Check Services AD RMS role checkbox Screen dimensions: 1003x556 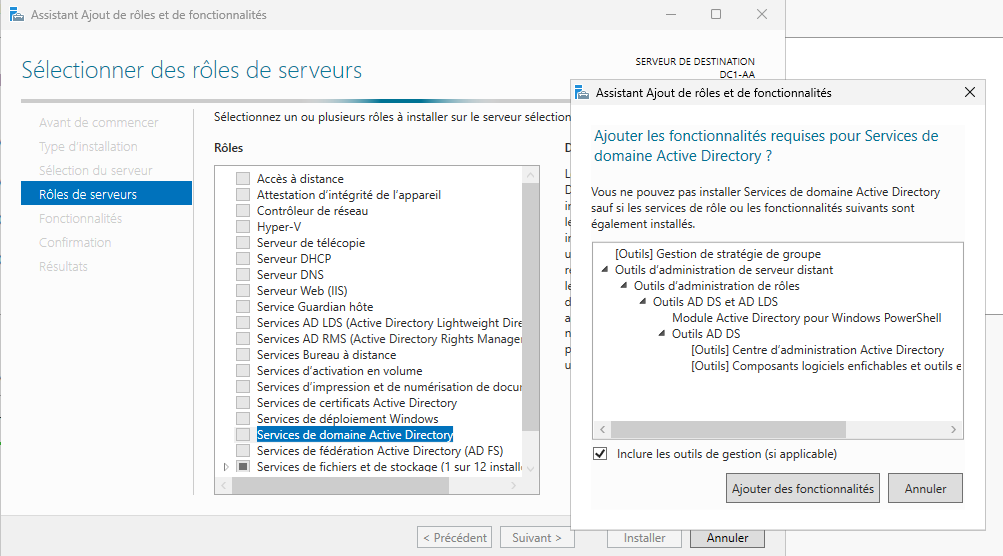click(x=243, y=338)
